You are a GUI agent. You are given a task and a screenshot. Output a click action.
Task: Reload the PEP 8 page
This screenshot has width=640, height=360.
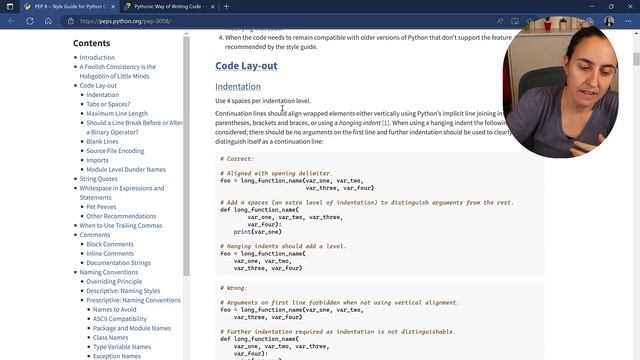(x=30, y=21)
